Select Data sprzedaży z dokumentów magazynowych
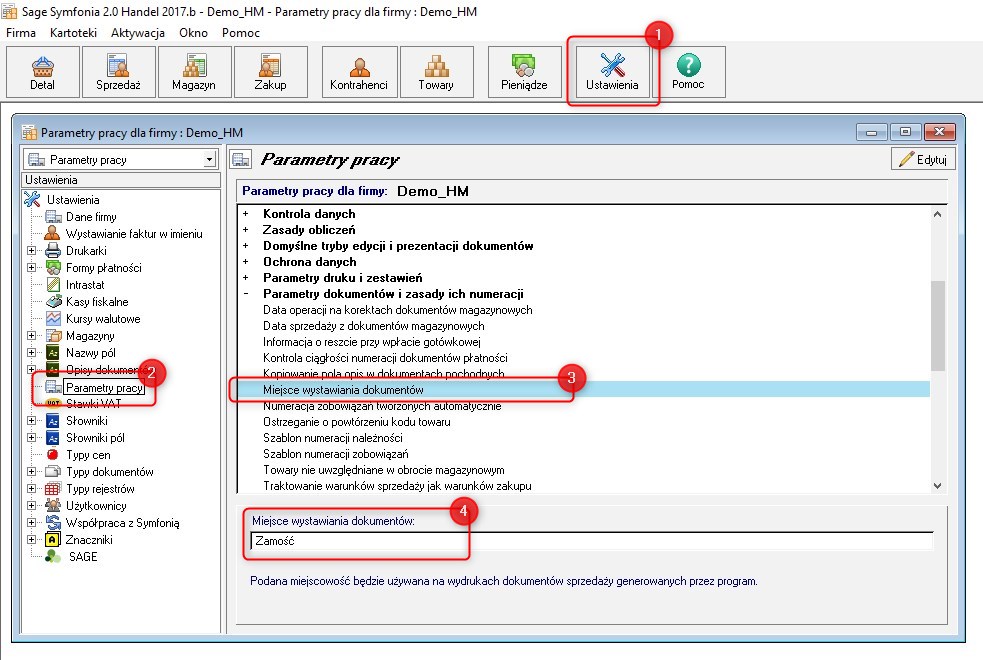The height and width of the screenshot is (660, 983). 374,326
